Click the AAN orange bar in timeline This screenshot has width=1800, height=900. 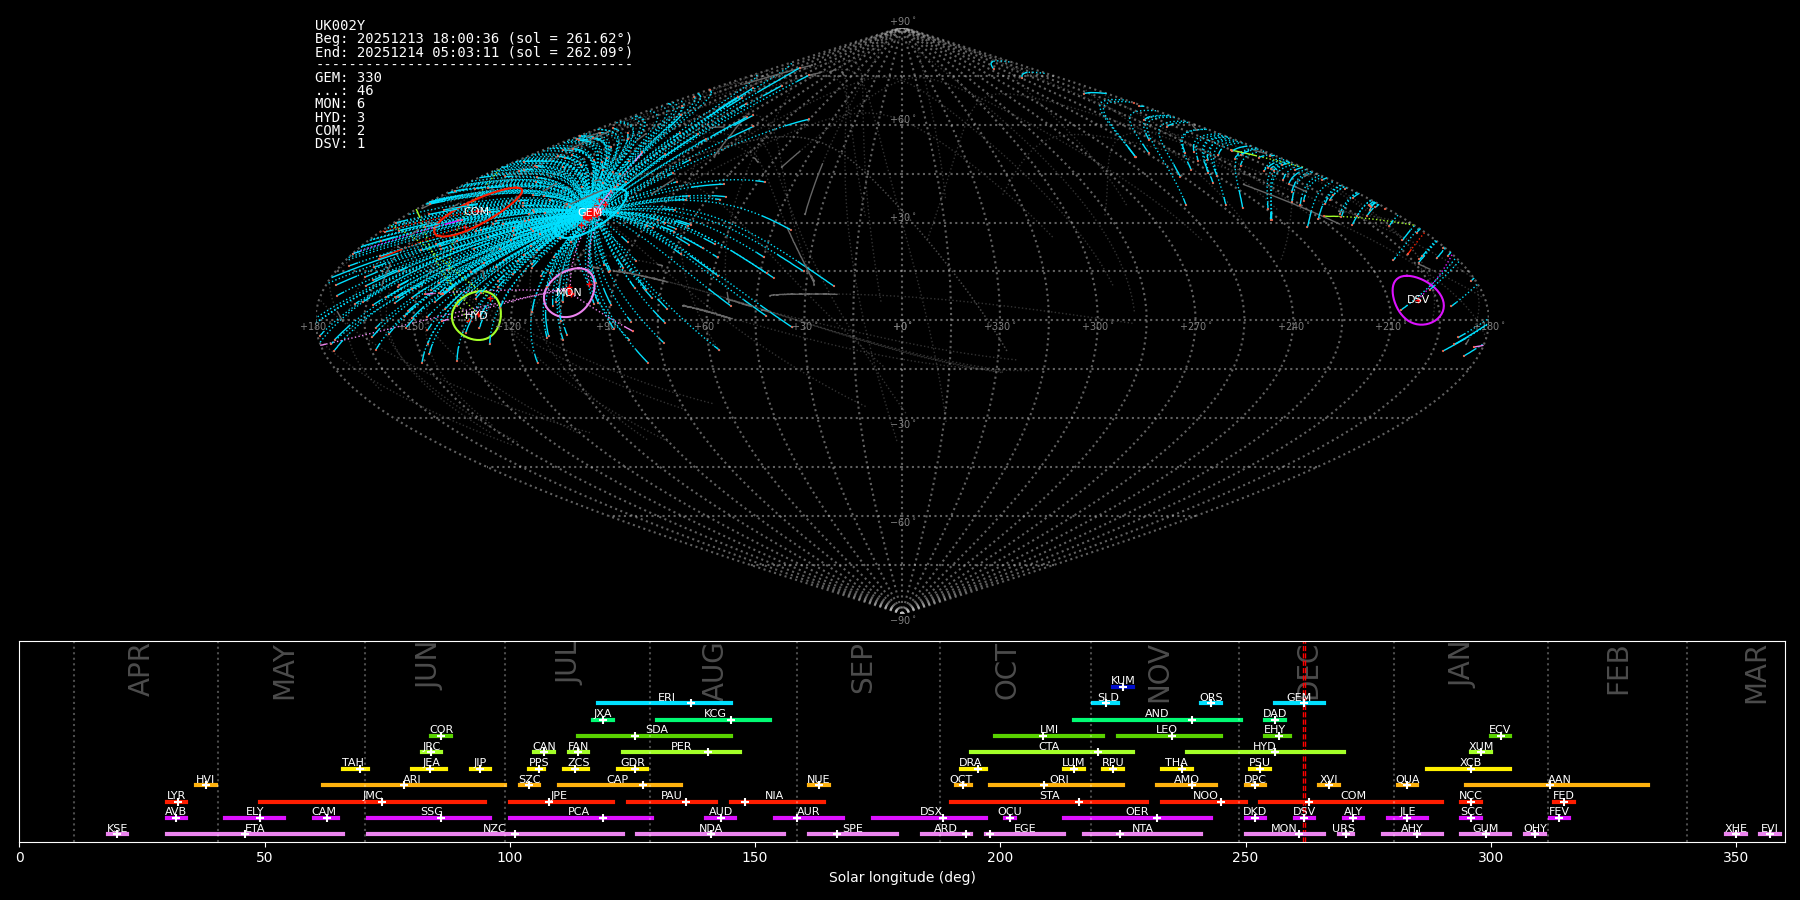(x=1557, y=785)
